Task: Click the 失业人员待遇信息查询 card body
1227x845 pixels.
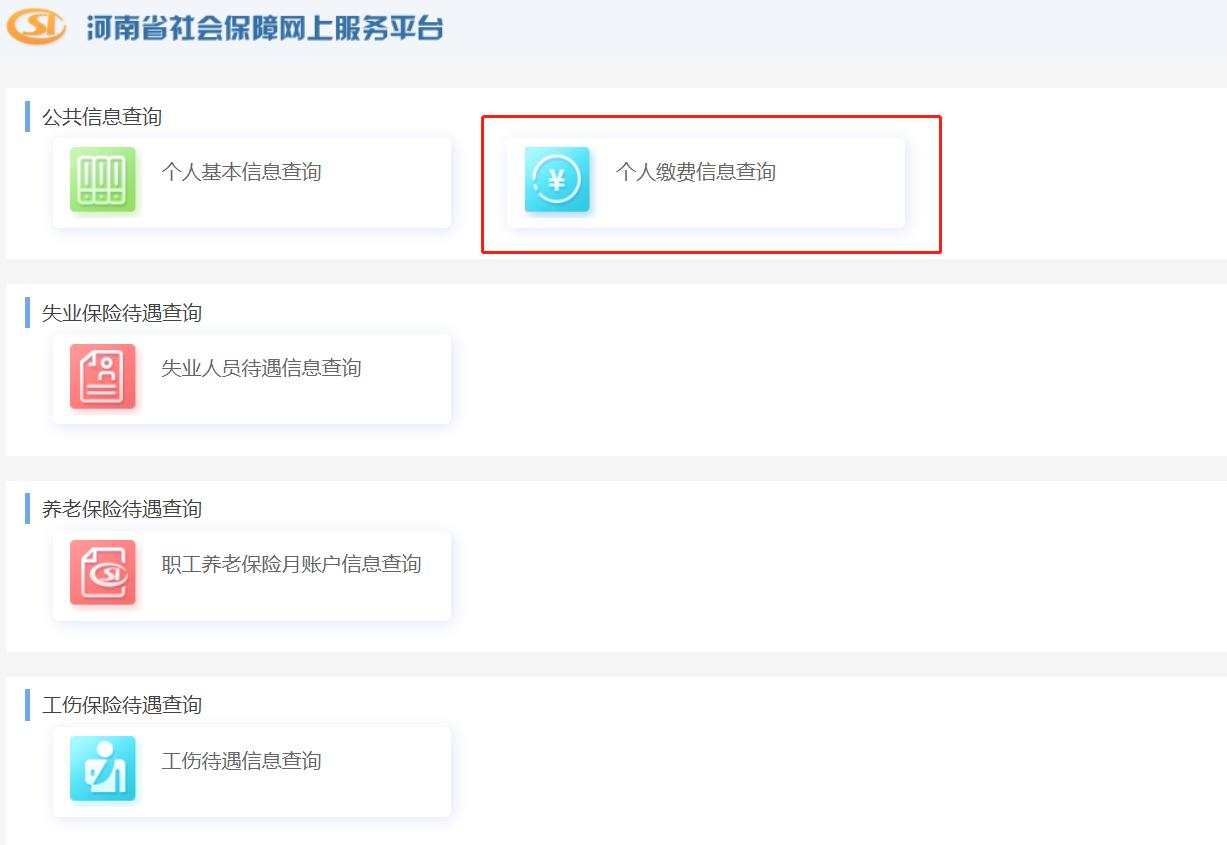Action: (x=250, y=378)
